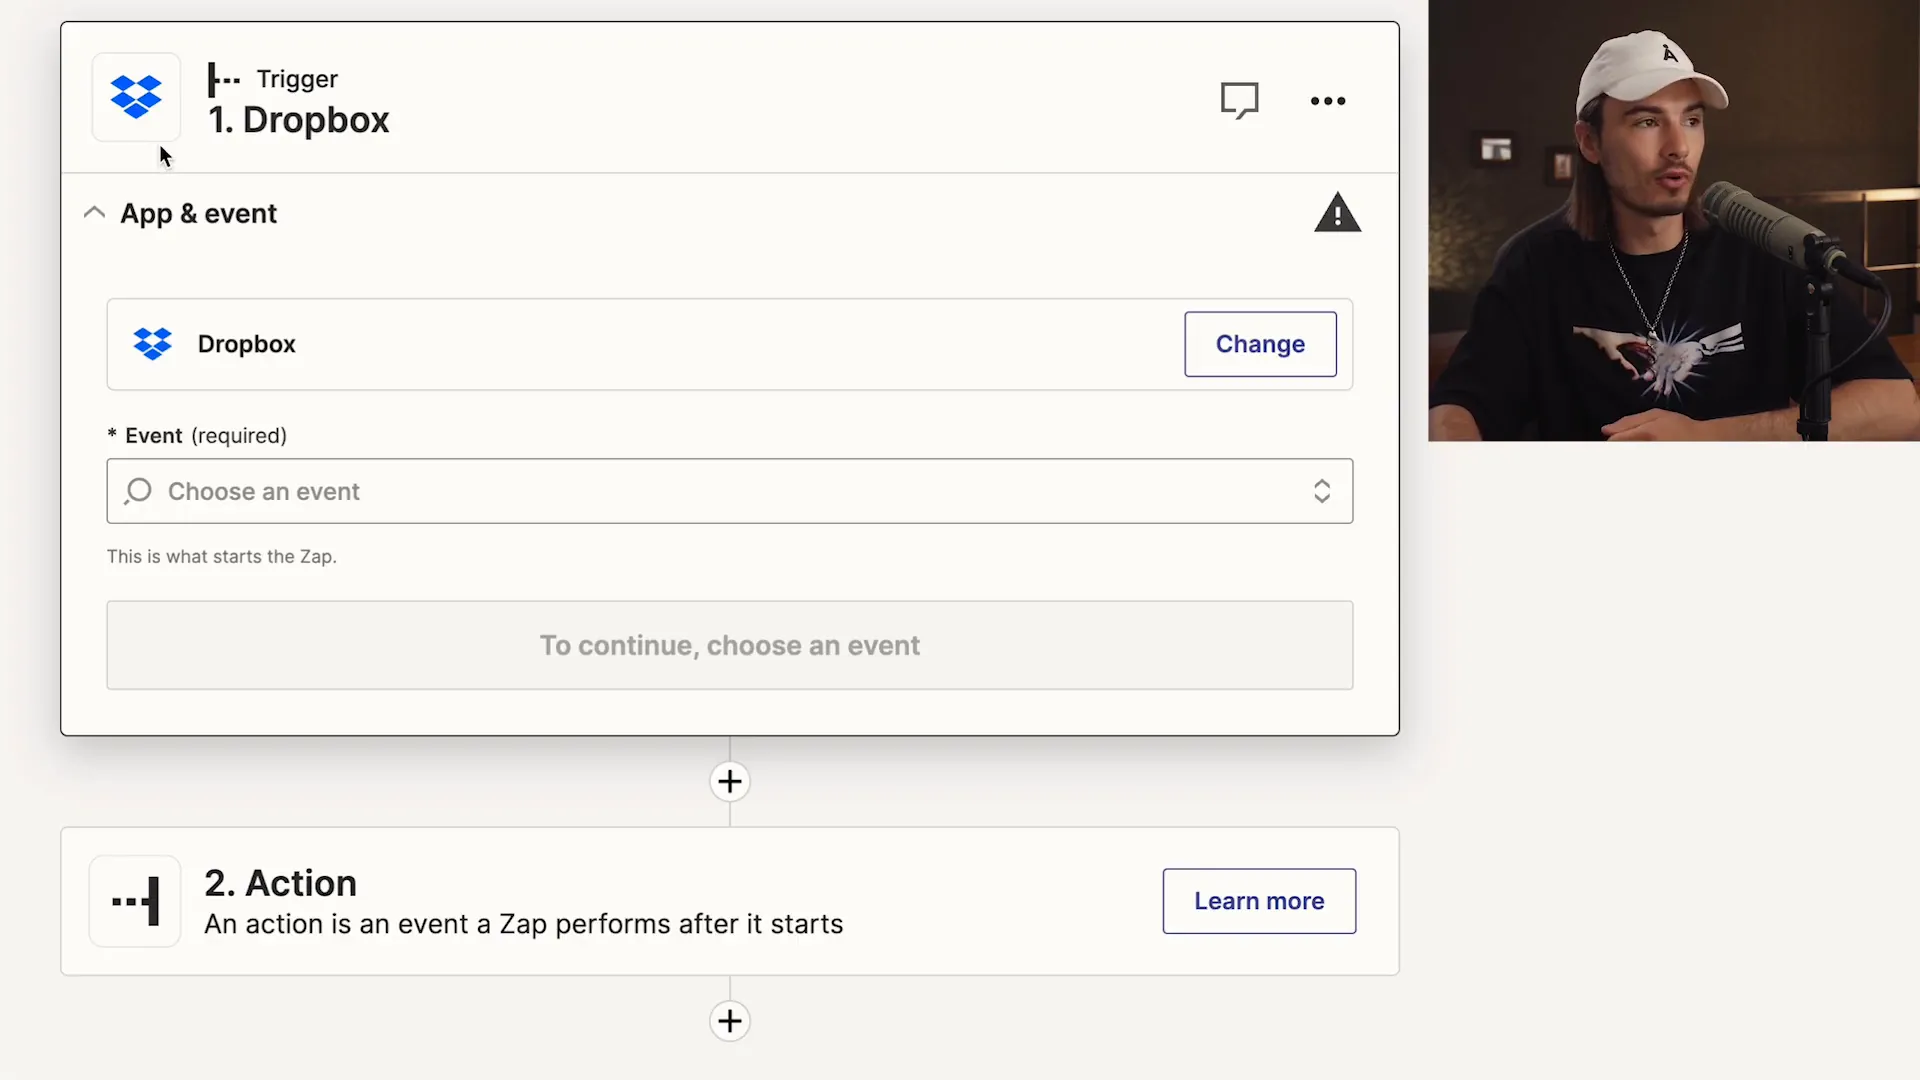
Task: Collapse the App & event section chevron
Action: click(94, 213)
